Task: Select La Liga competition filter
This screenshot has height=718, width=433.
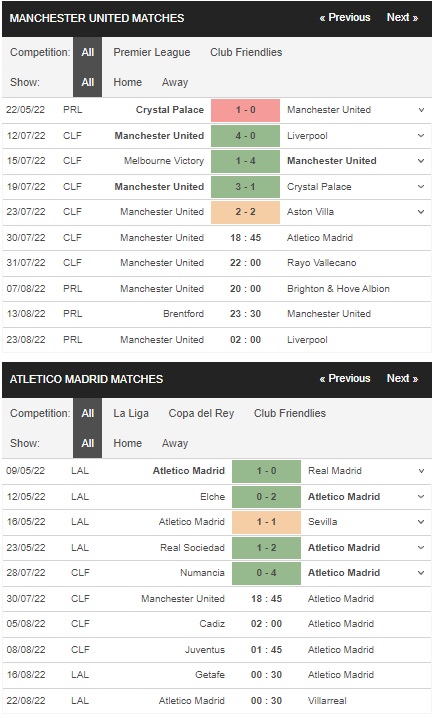Action: pos(131,413)
